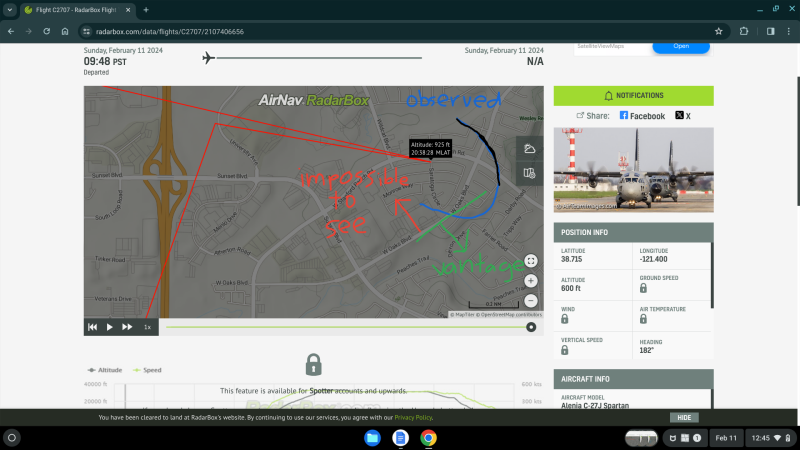Open the C-27J aircraft photo

634,170
